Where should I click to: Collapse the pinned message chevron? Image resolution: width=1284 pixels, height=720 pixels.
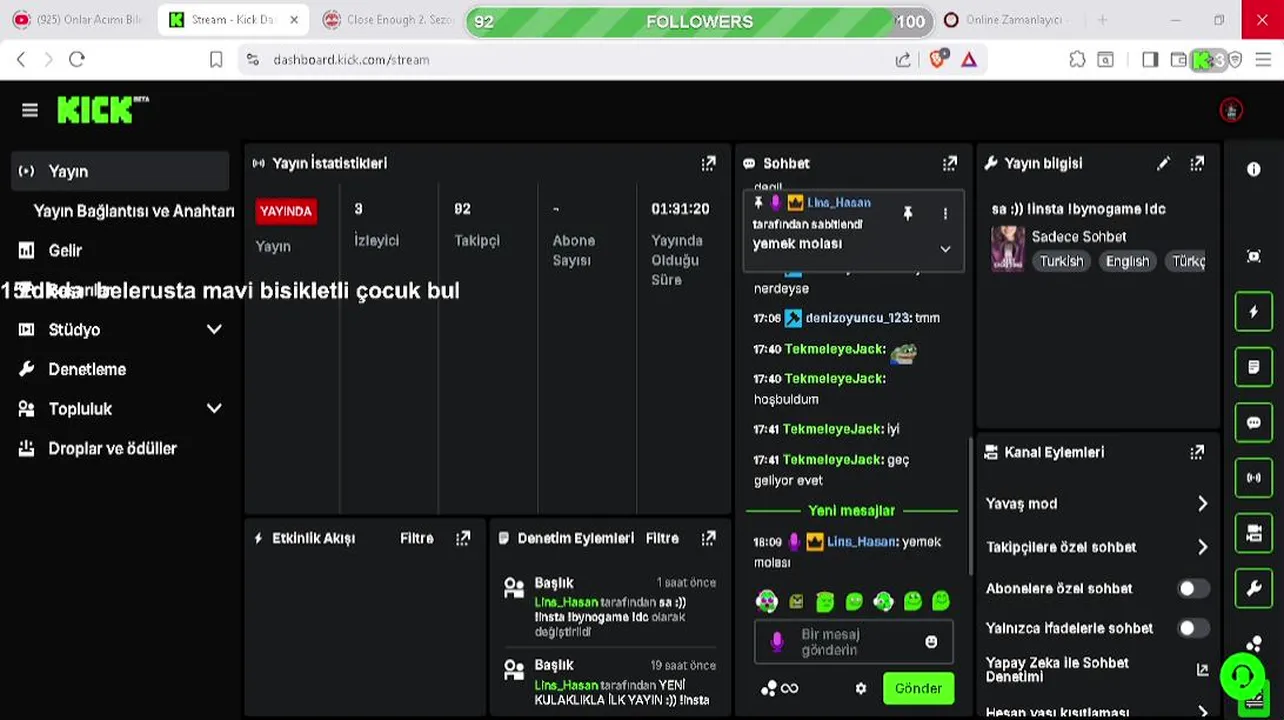945,249
